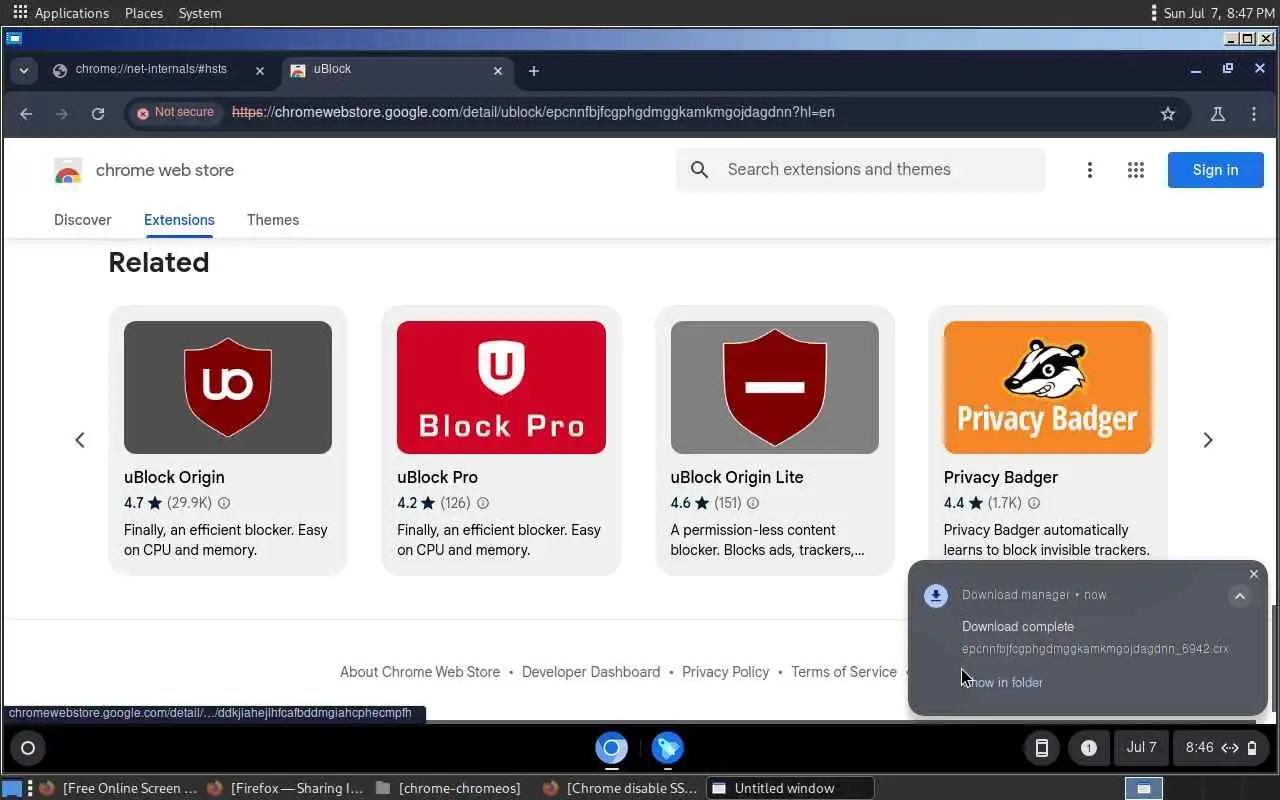Open a new tab with plus
Viewport: 1280px width, 800px height.
534,71
